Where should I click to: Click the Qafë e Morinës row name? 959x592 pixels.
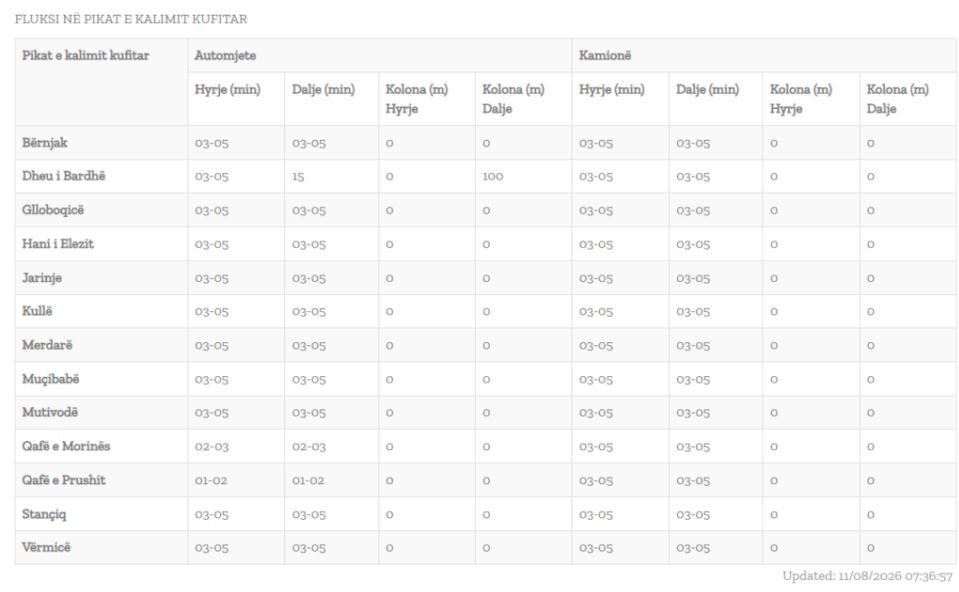coord(66,446)
